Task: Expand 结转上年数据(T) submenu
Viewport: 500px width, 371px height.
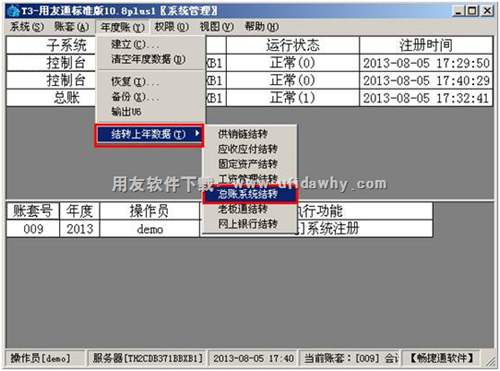Action: (x=149, y=135)
